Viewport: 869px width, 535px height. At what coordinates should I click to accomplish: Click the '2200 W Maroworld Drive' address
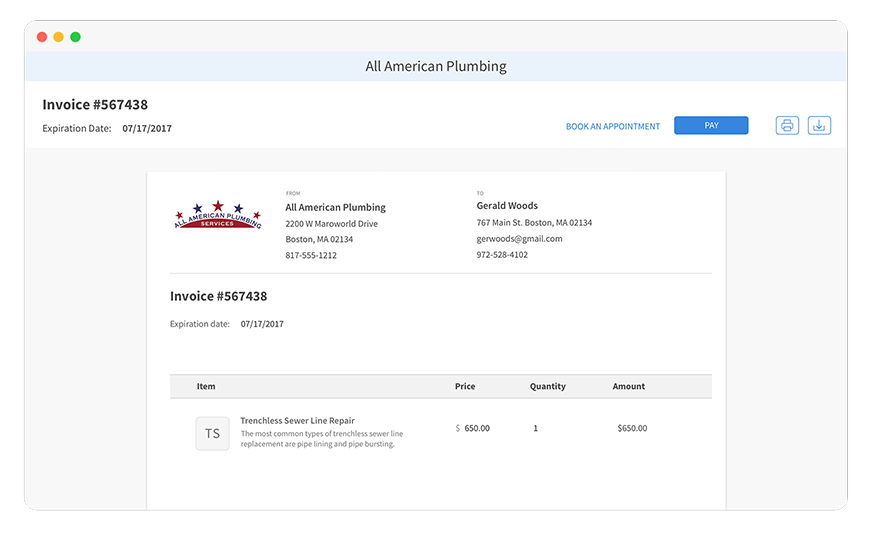pos(331,224)
